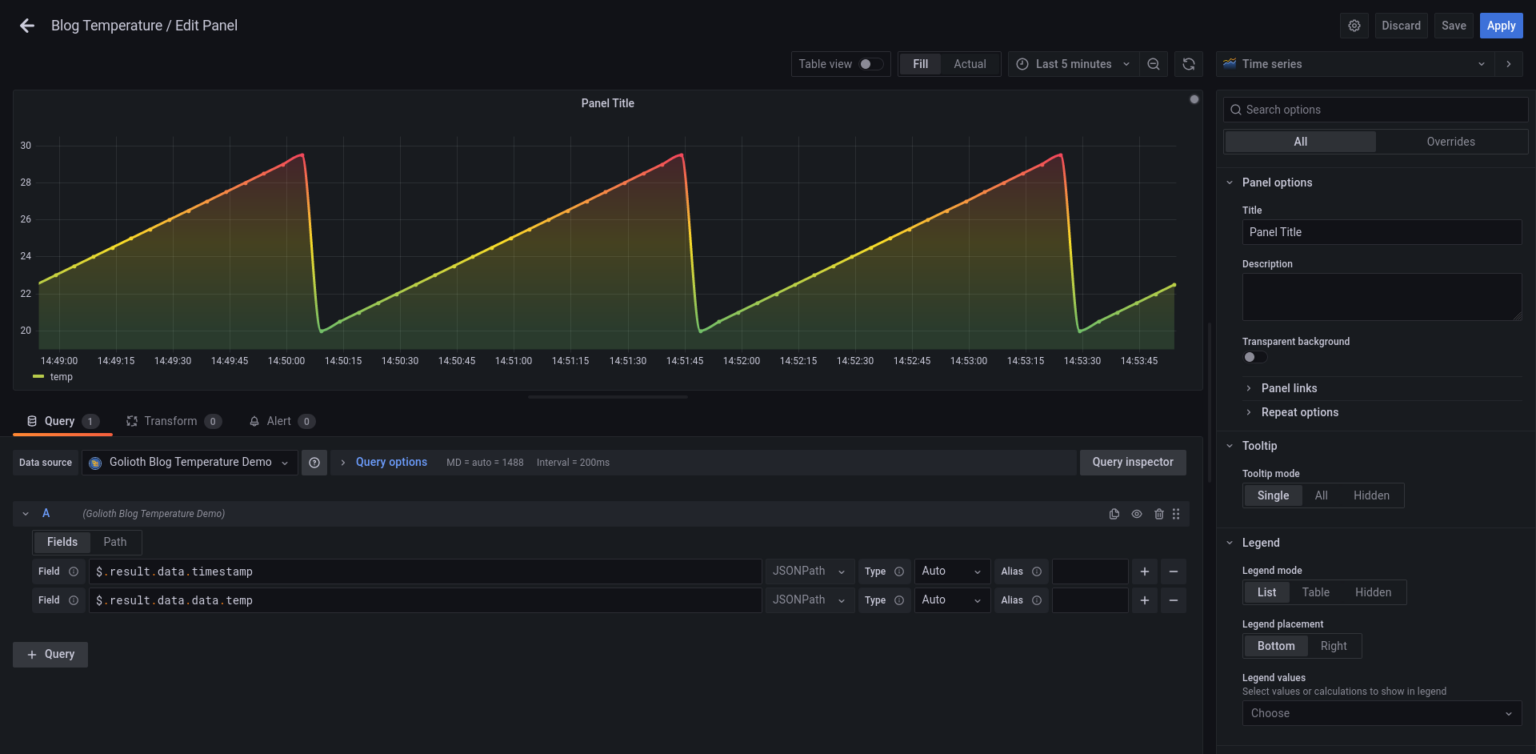Click the refresh dashboard icon
The image size is (1536, 754).
tap(1188, 63)
